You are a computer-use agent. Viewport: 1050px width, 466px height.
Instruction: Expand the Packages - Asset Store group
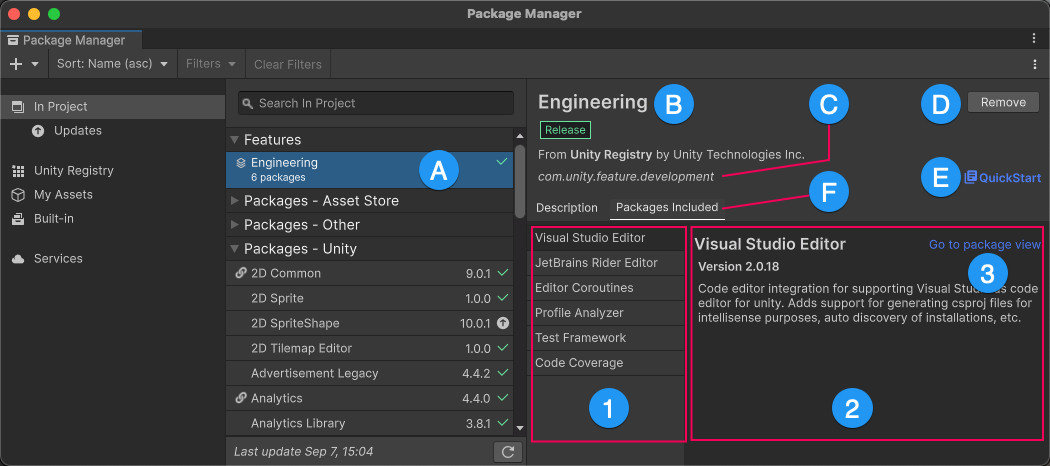point(235,201)
